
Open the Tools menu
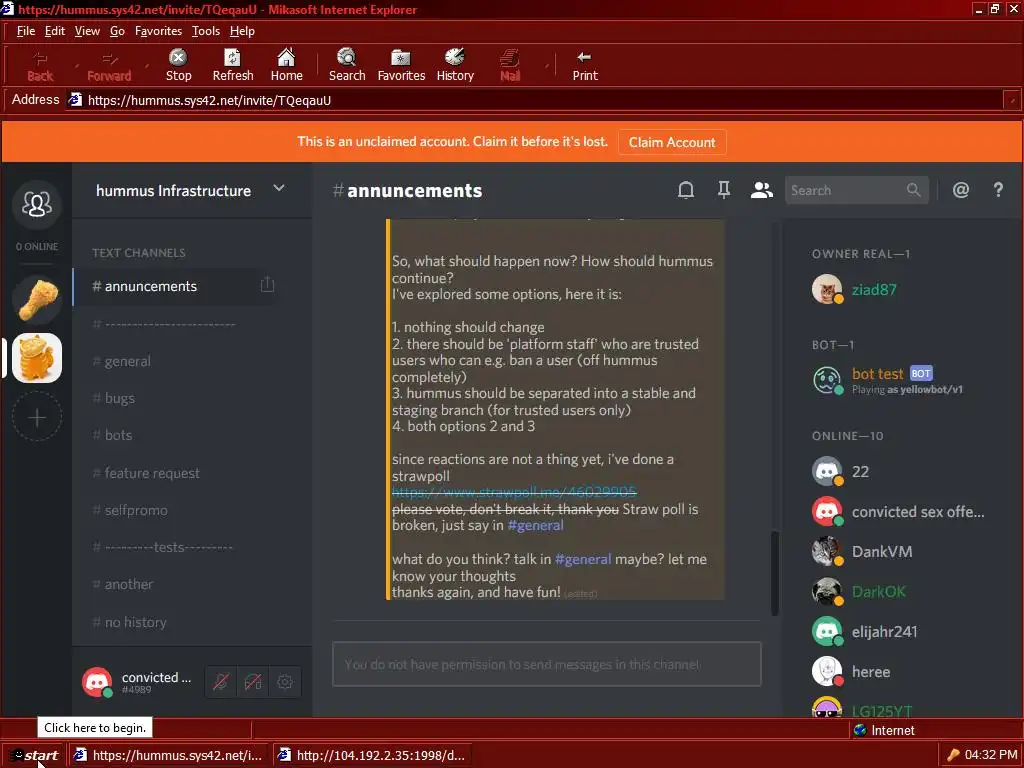tap(205, 31)
